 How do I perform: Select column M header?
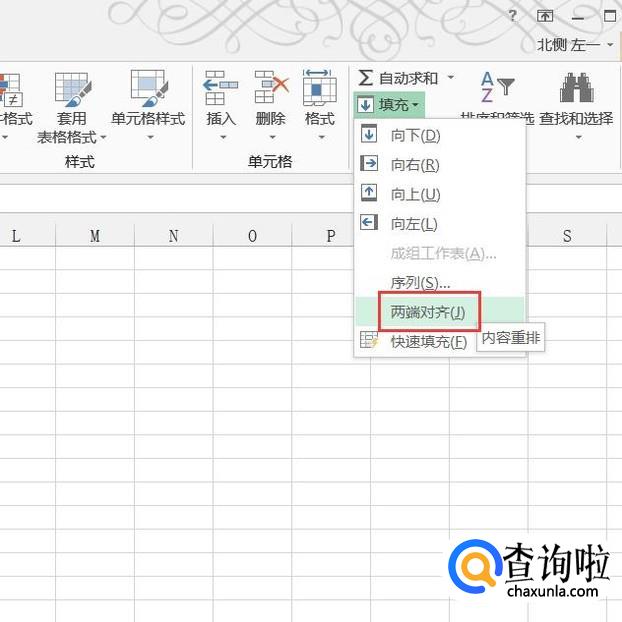95,236
